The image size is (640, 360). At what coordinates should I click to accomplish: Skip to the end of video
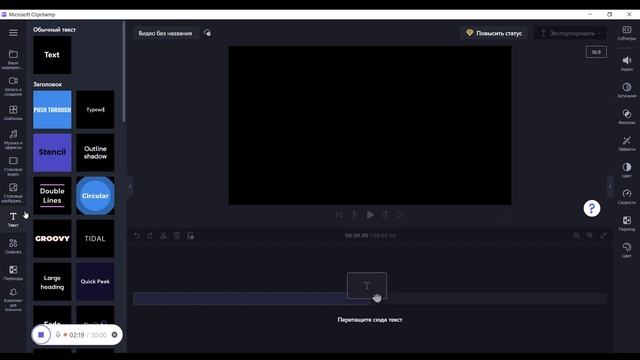pyautogui.click(x=401, y=215)
